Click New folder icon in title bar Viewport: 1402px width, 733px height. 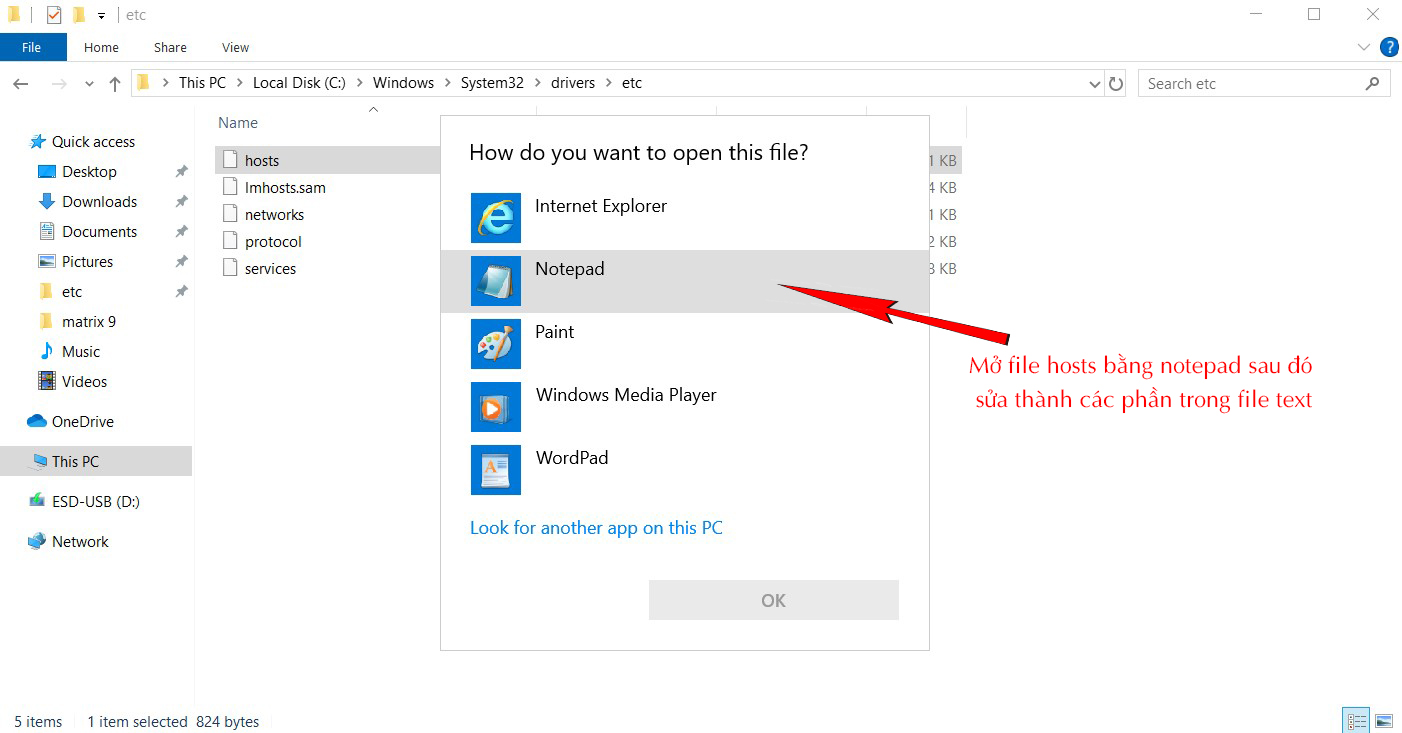click(79, 15)
